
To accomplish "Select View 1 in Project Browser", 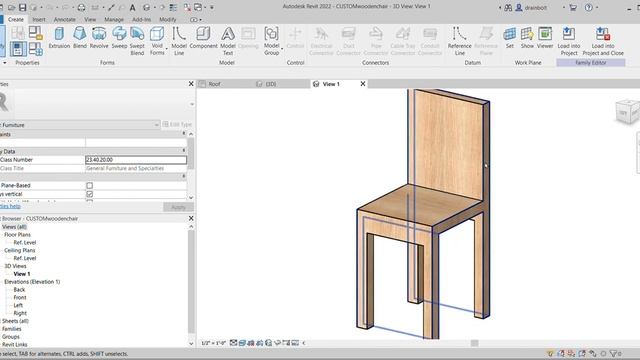I will pos(22,274).
